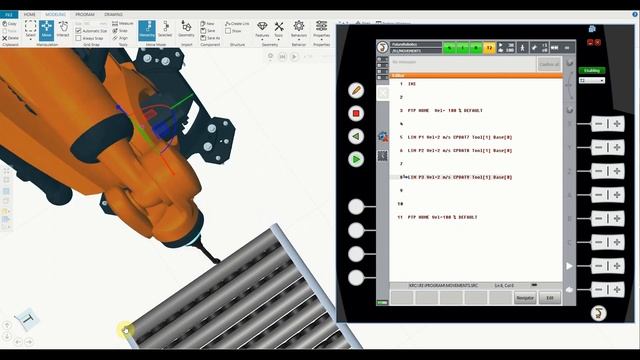Click the Start backwards key on the pendant

[356, 136]
